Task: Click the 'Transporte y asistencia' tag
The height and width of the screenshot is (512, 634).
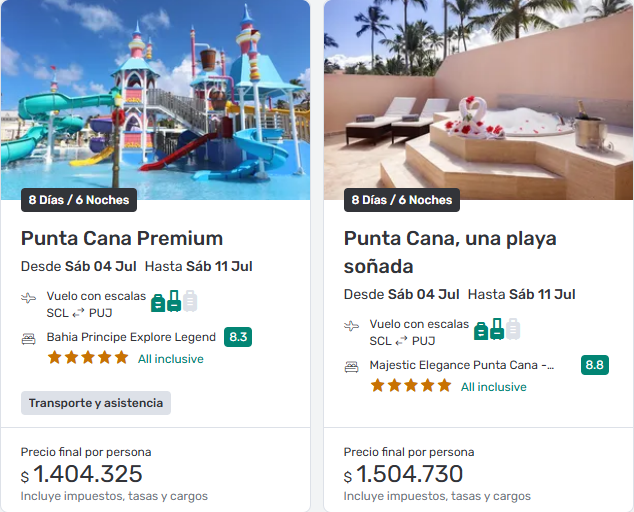Action: click(x=96, y=403)
